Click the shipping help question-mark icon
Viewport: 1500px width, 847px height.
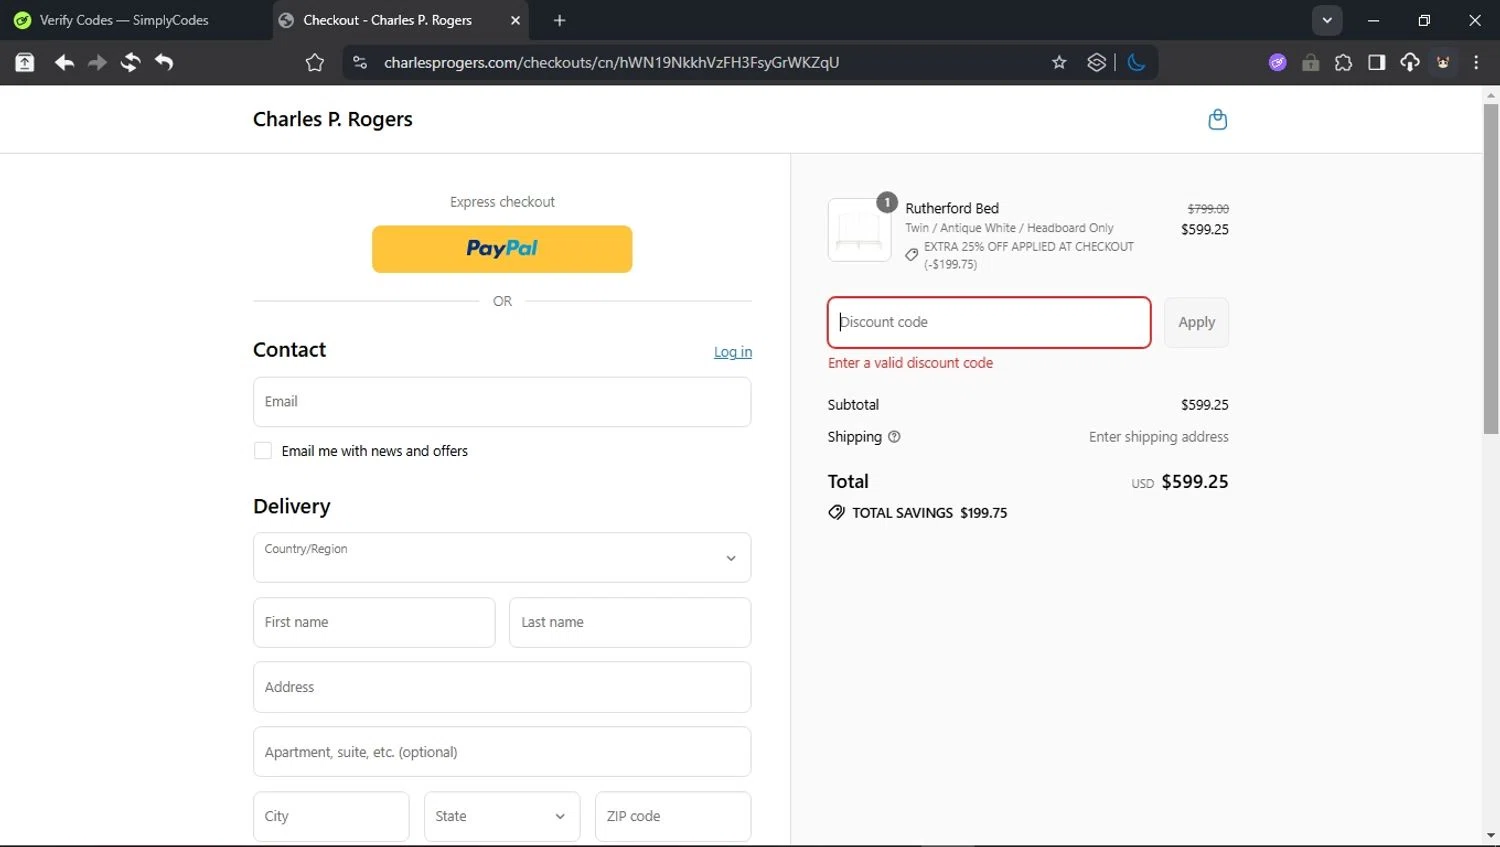[x=894, y=437]
